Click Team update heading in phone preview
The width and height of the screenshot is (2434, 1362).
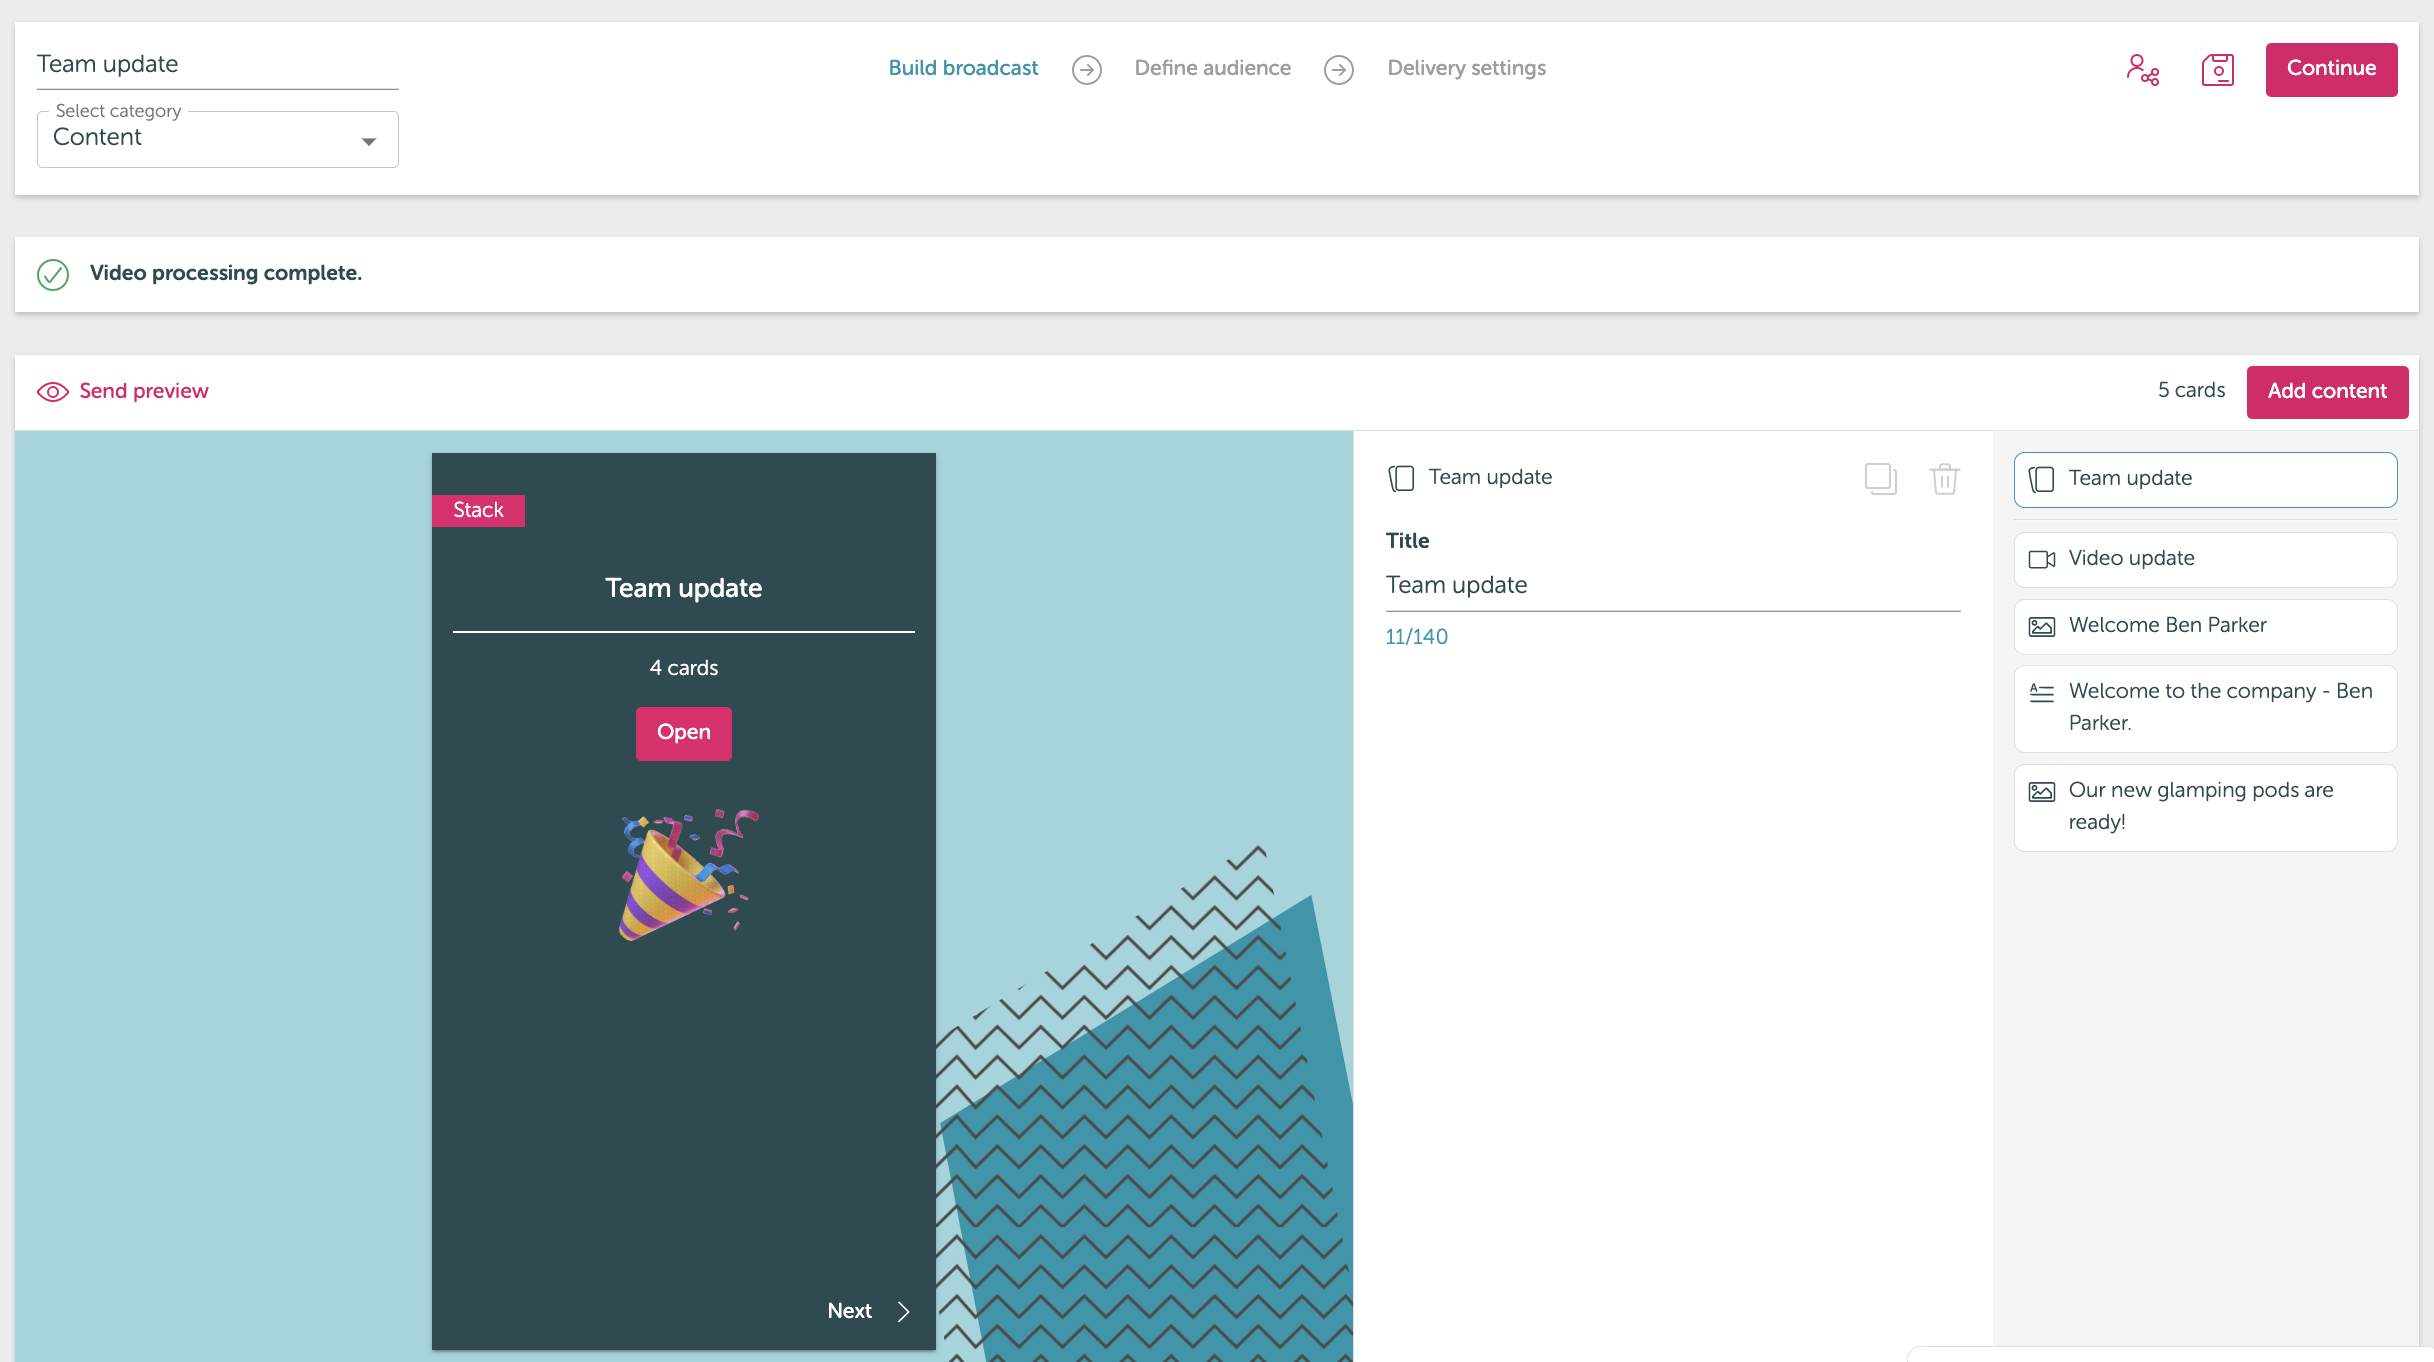[684, 588]
